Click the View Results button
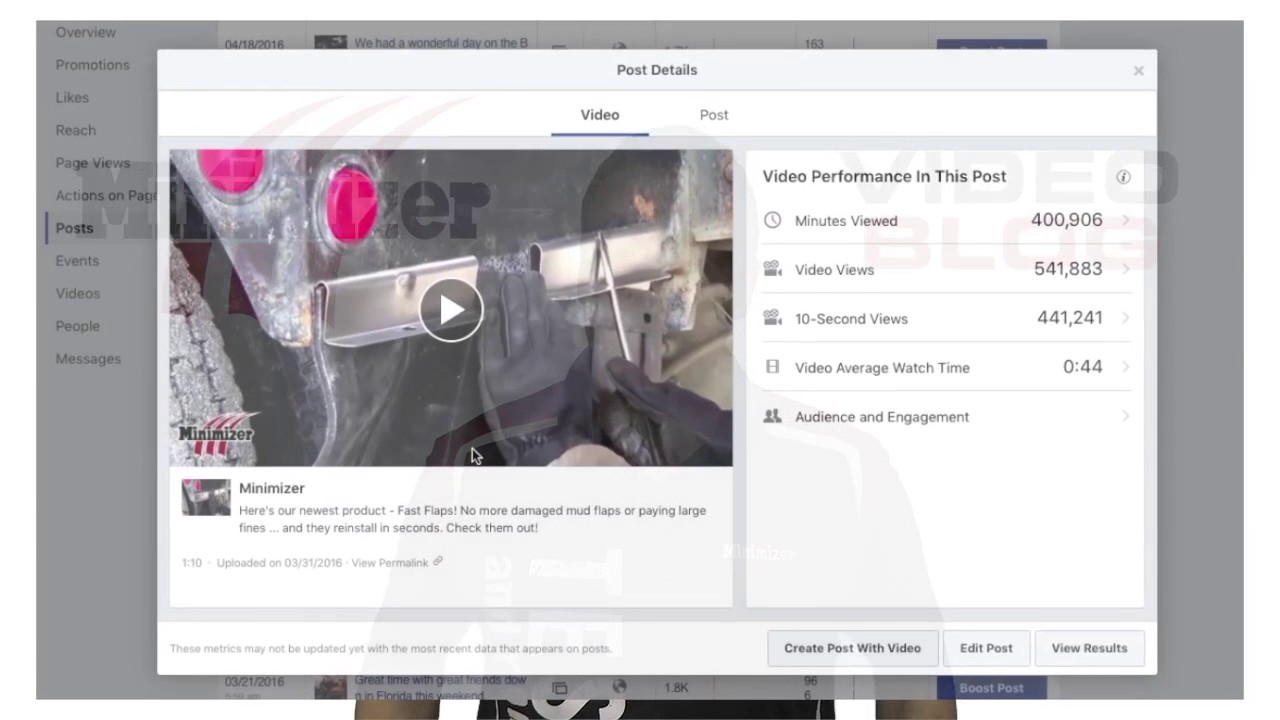1280x720 pixels. [x=1089, y=648]
